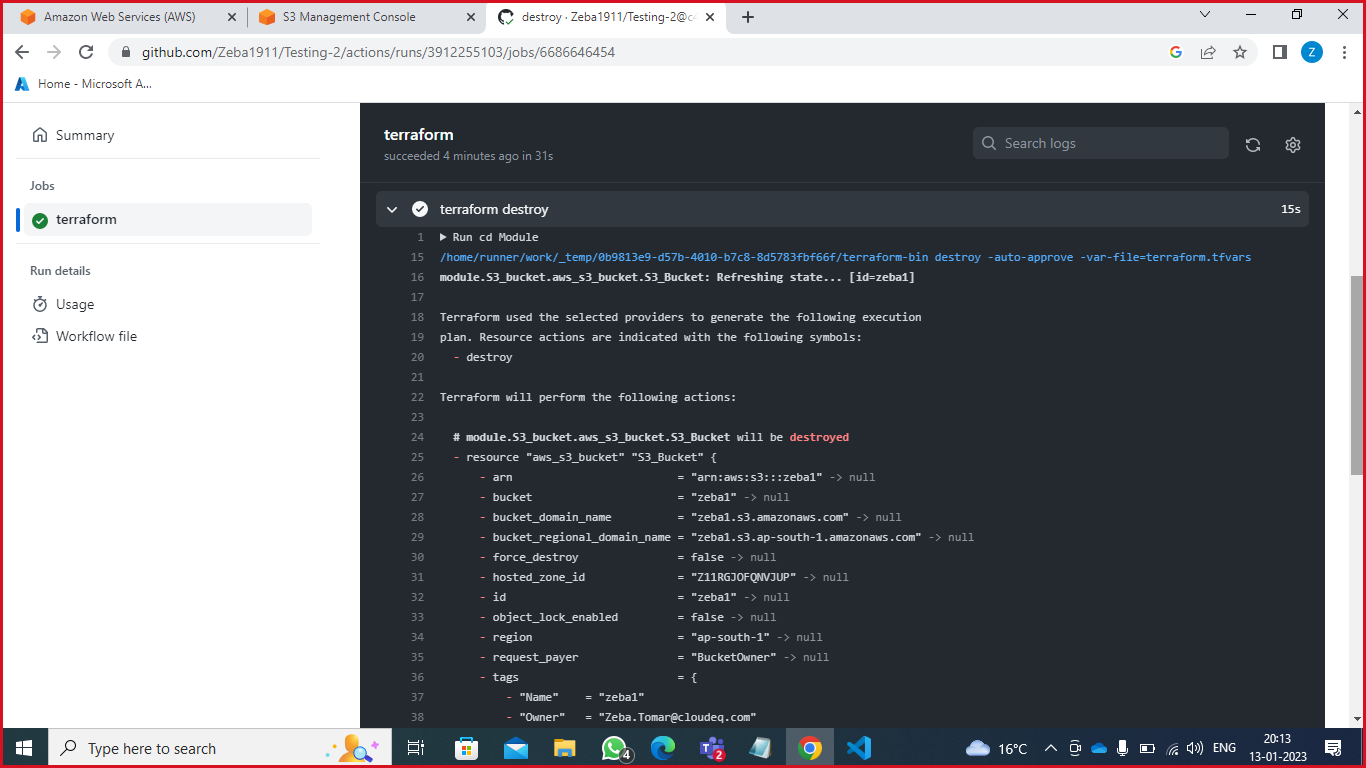
Task: Open Microsoft Edge from taskbar
Action: tap(663, 748)
